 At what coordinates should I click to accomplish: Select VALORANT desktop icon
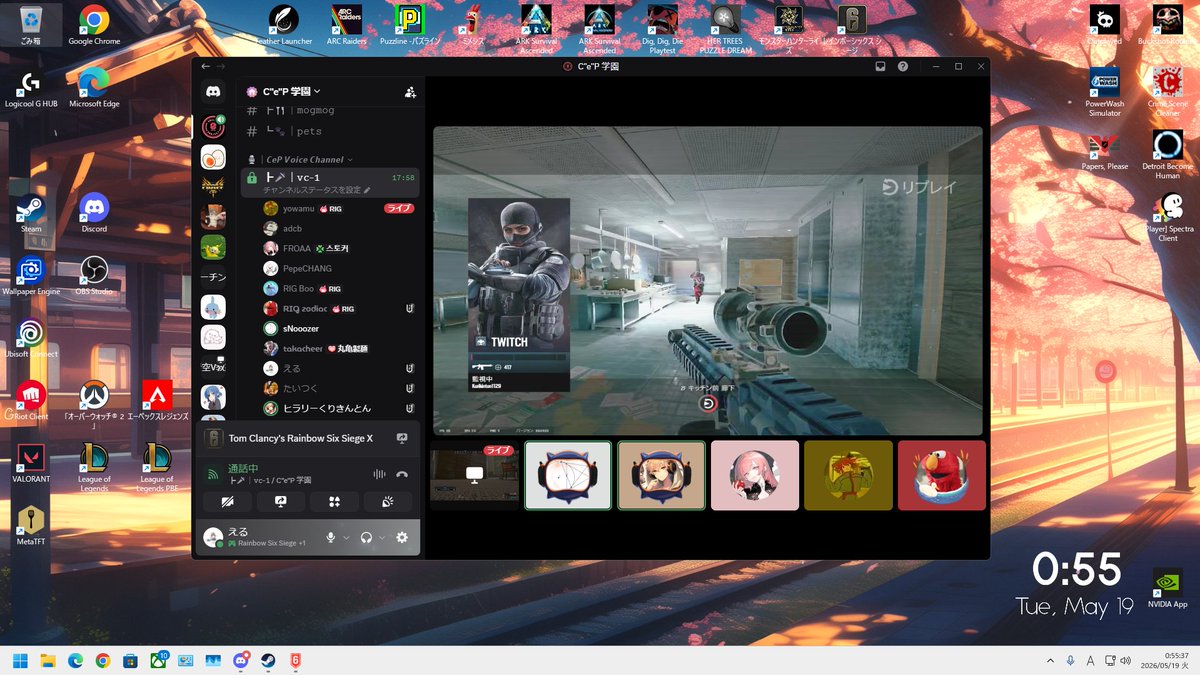(31, 463)
